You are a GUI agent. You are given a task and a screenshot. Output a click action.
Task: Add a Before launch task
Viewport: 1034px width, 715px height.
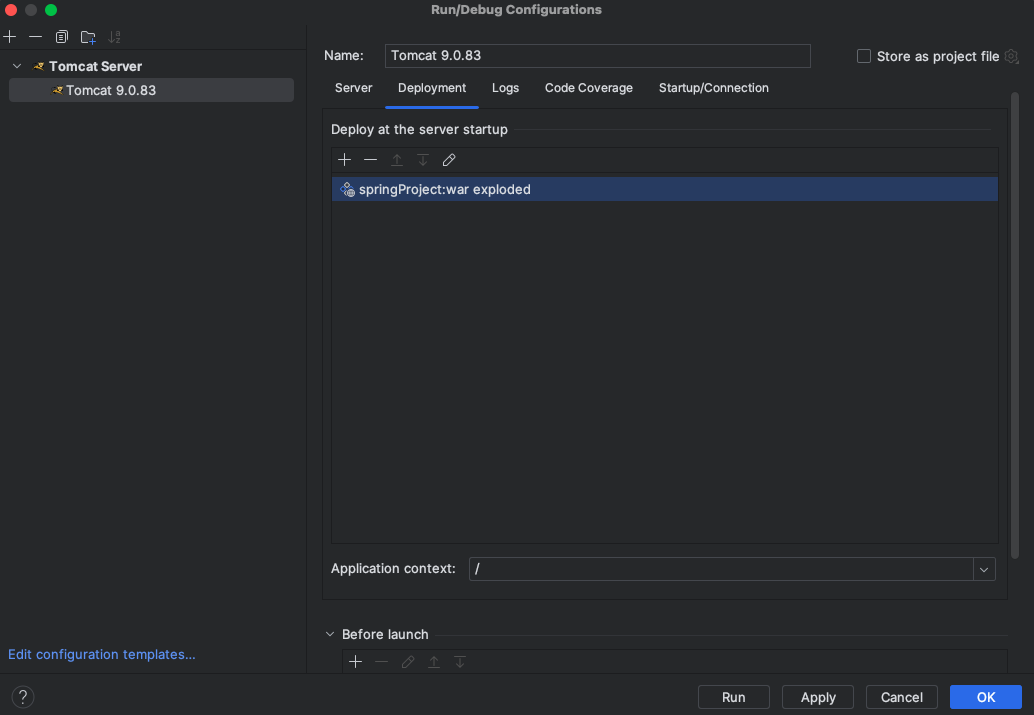[x=355, y=662]
